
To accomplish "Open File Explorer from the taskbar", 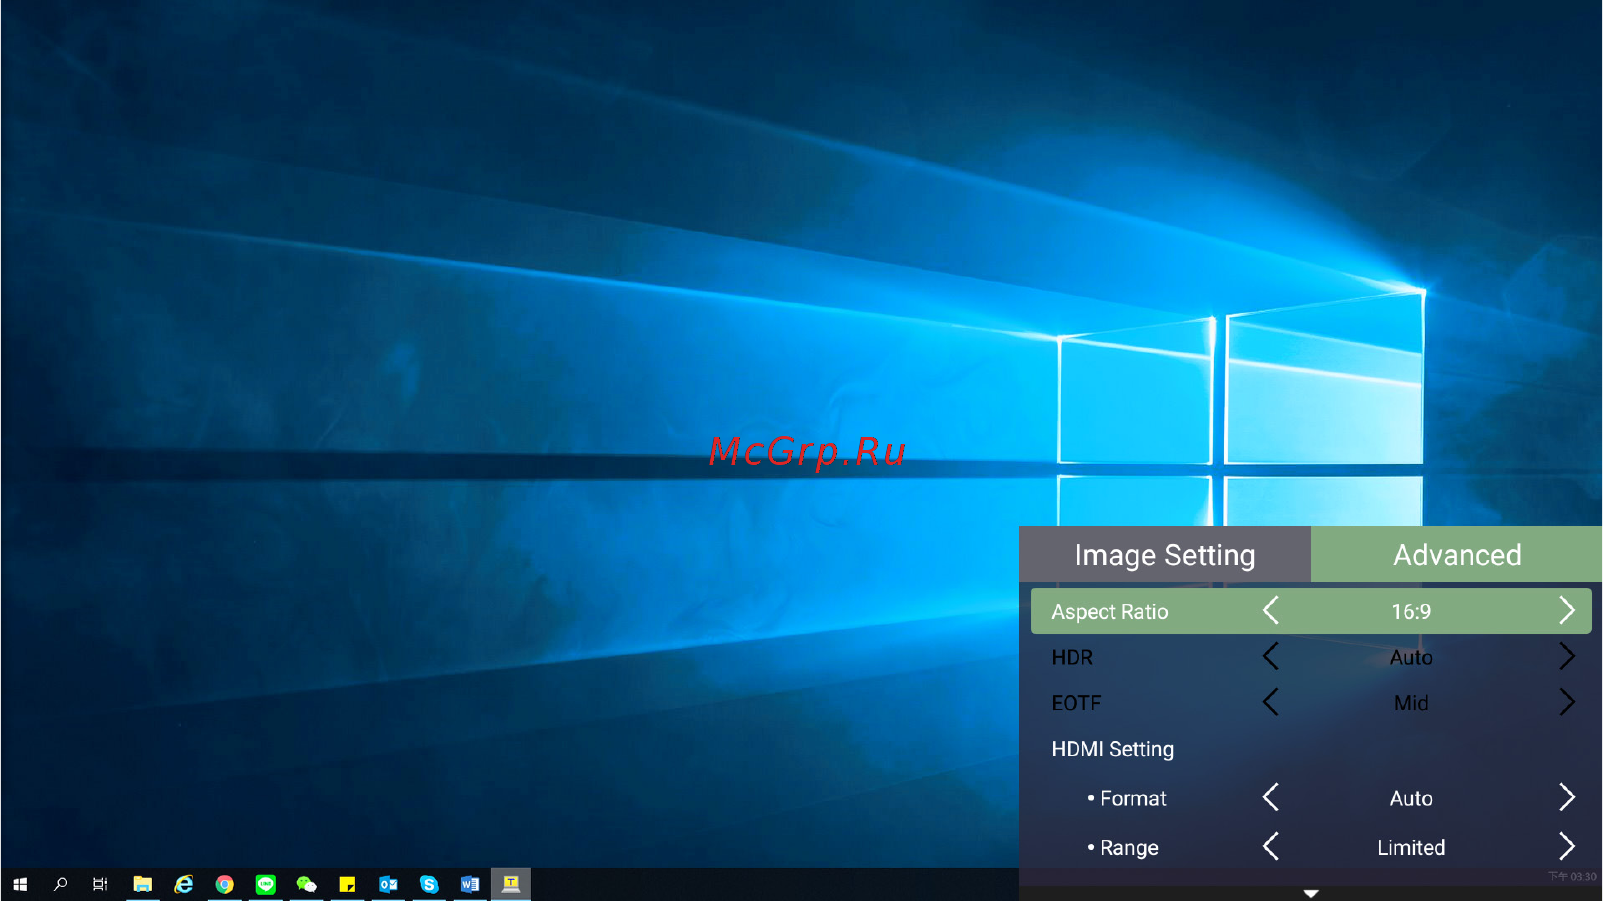I will tap(143, 884).
